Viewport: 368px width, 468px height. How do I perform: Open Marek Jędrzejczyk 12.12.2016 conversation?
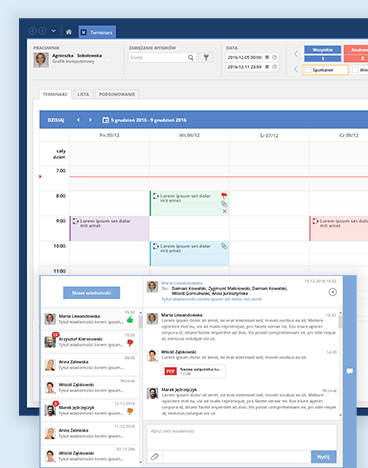[x=90, y=411]
